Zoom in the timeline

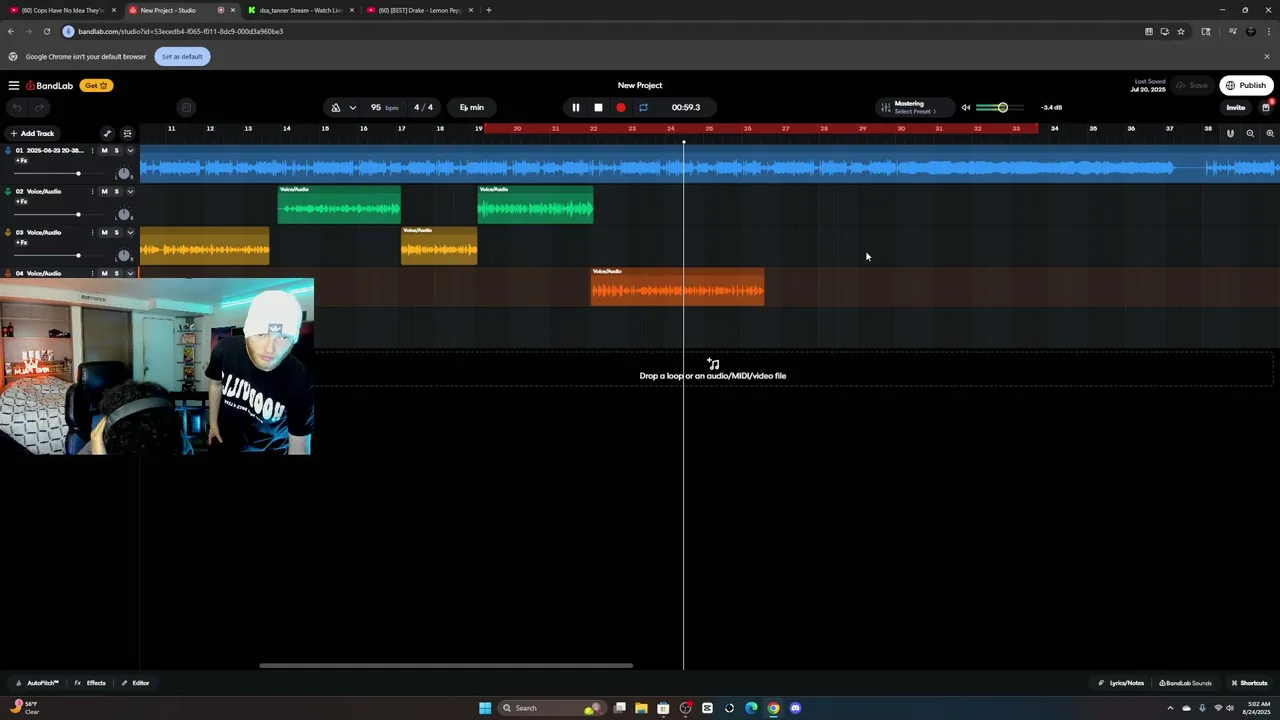(x=1270, y=133)
